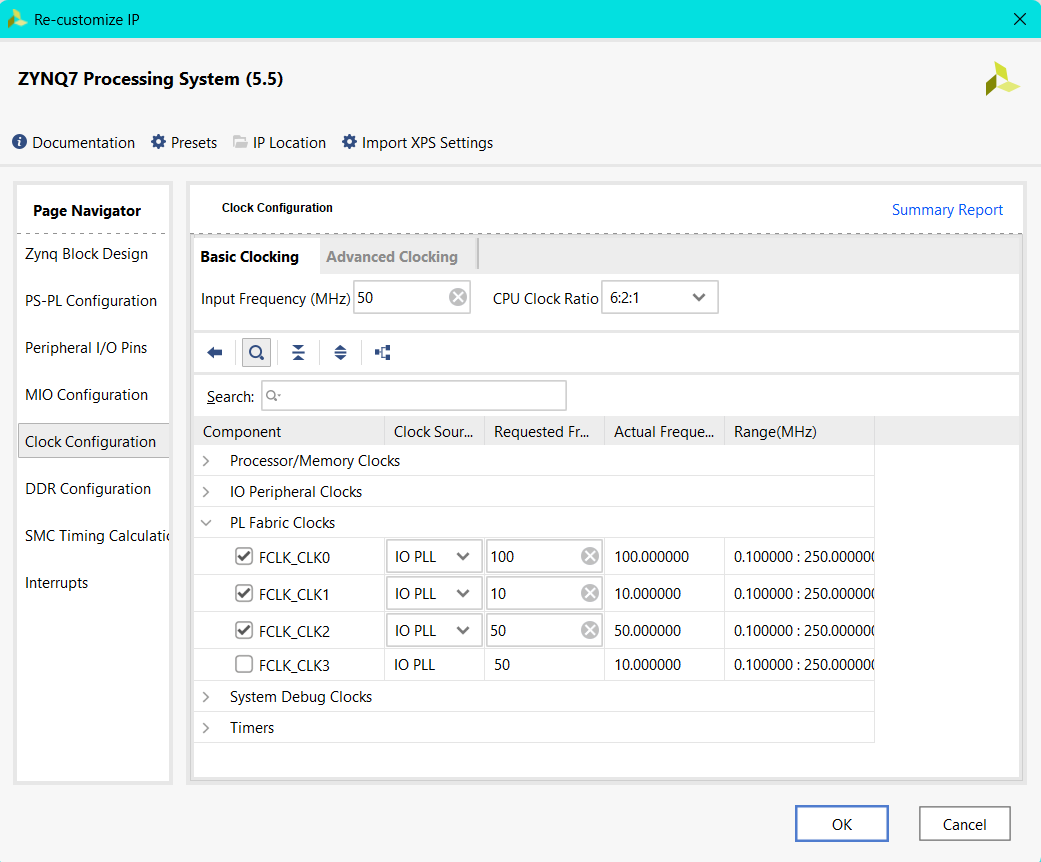Select Clock Configuration in Page Navigator
The image size is (1041, 862).
tap(94, 442)
